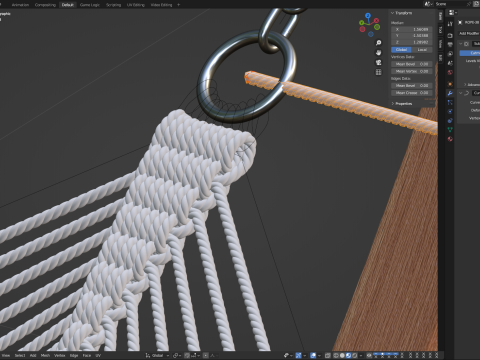The width and height of the screenshot is (480, 360).
Task: Expand the Advanced subpanel
Action: pos(465,85)
